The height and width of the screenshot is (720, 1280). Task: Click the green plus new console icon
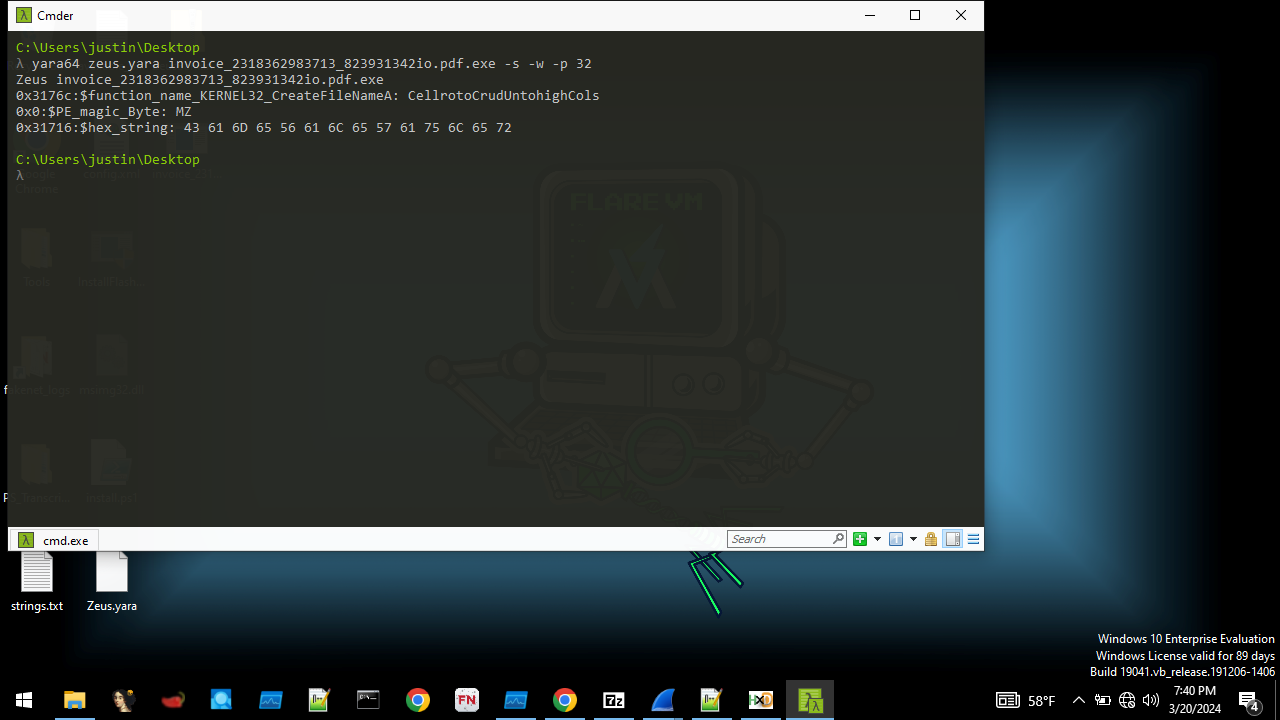coord(860,539)
